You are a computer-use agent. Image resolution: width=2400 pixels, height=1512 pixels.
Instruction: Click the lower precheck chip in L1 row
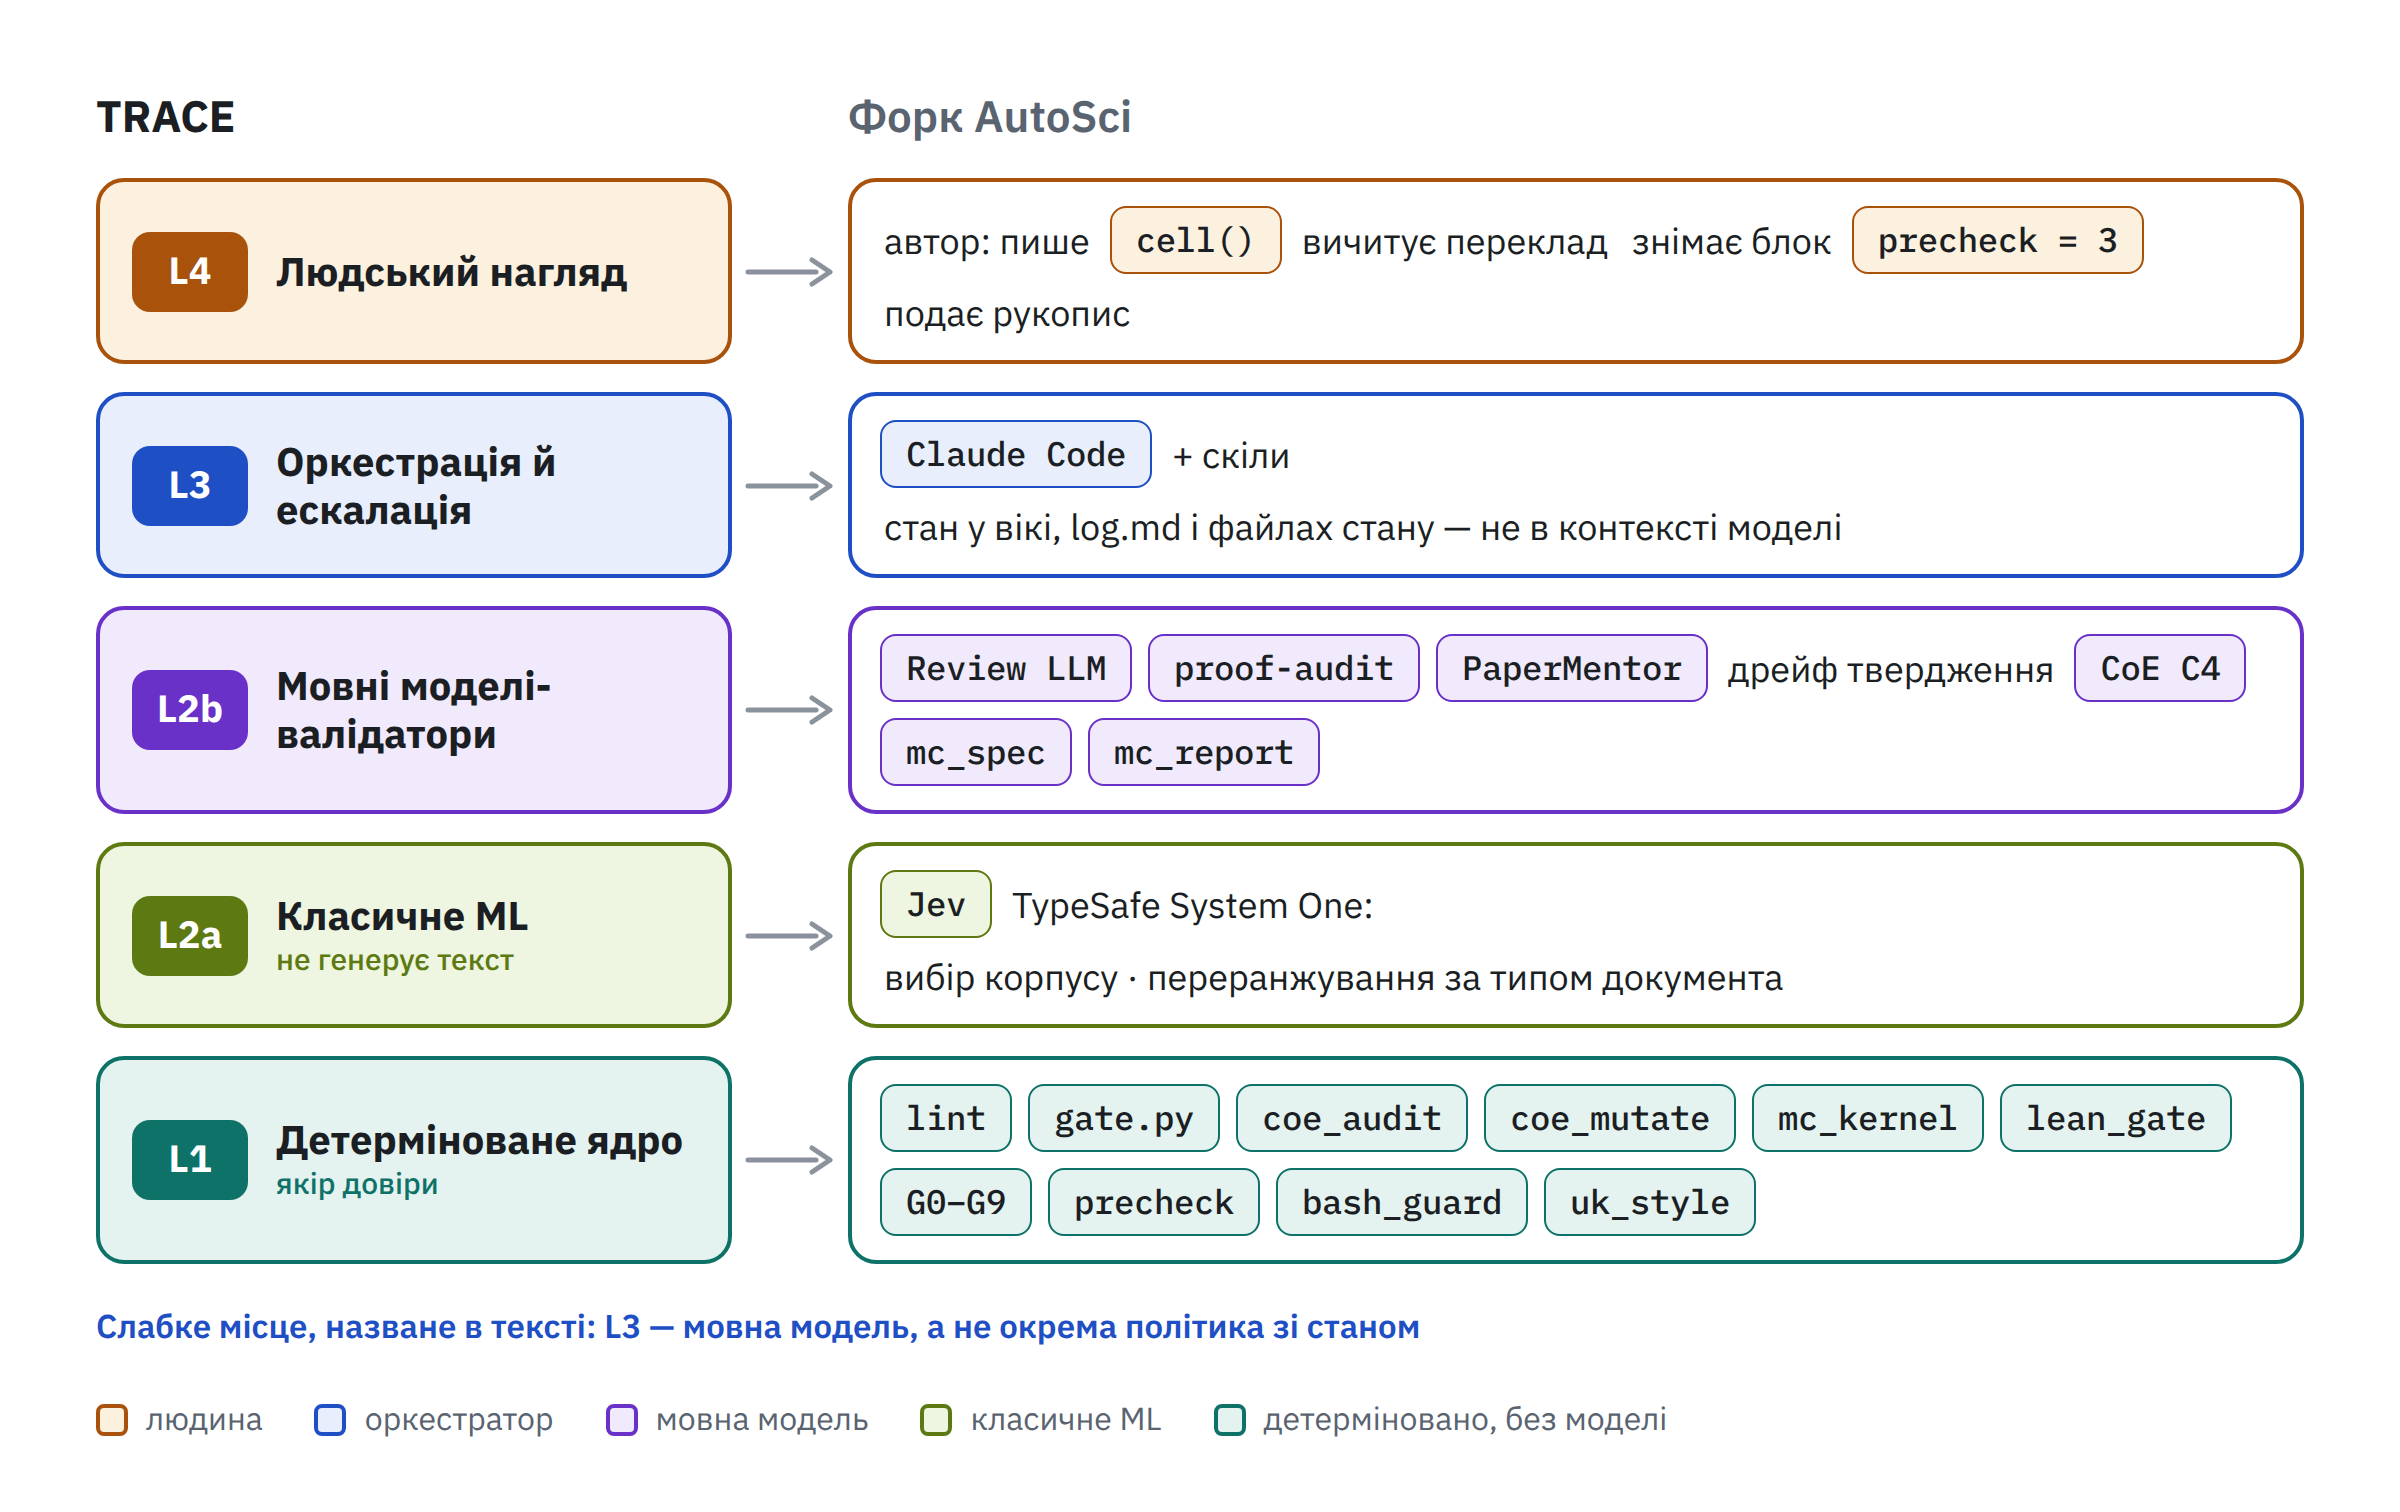point(1153,1203)
